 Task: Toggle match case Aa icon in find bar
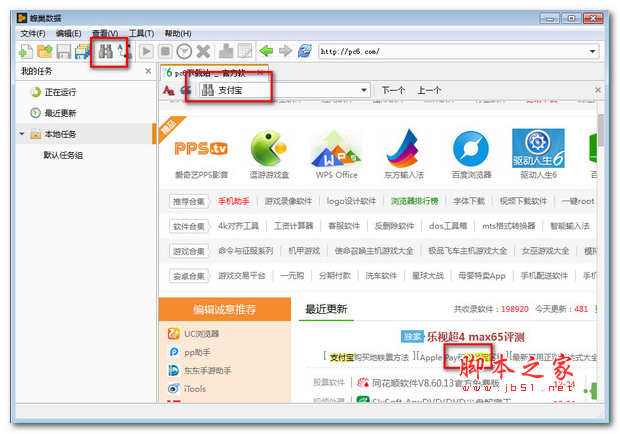(x=168, y=91)
